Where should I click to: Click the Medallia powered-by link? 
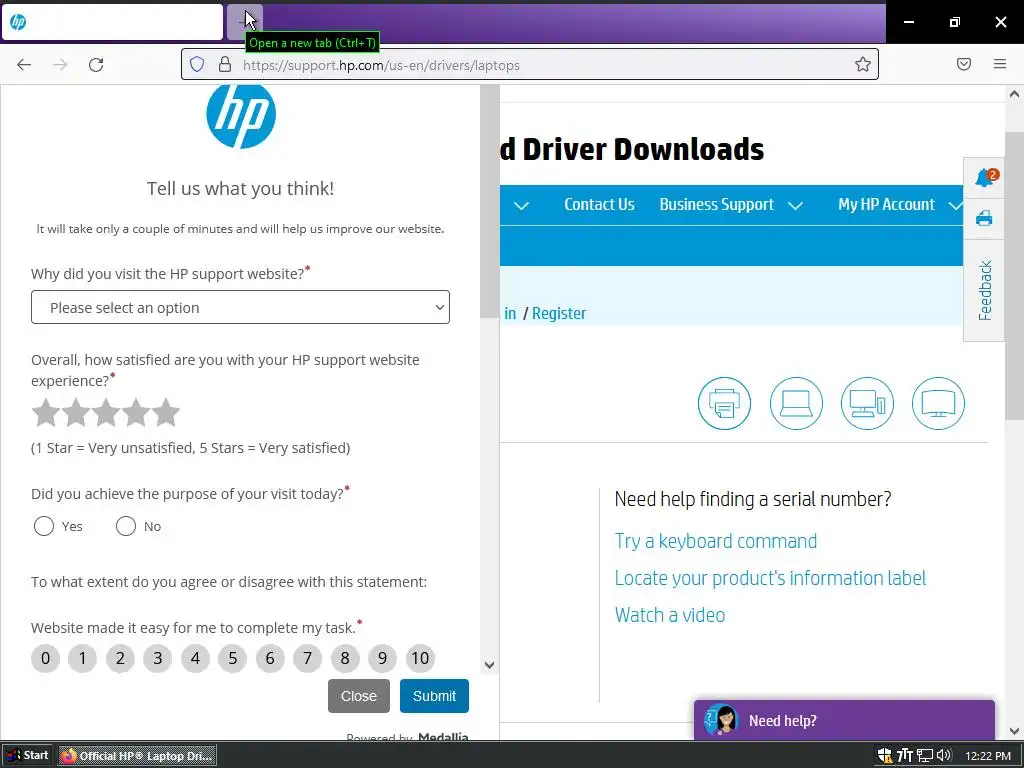coord(443,737)
